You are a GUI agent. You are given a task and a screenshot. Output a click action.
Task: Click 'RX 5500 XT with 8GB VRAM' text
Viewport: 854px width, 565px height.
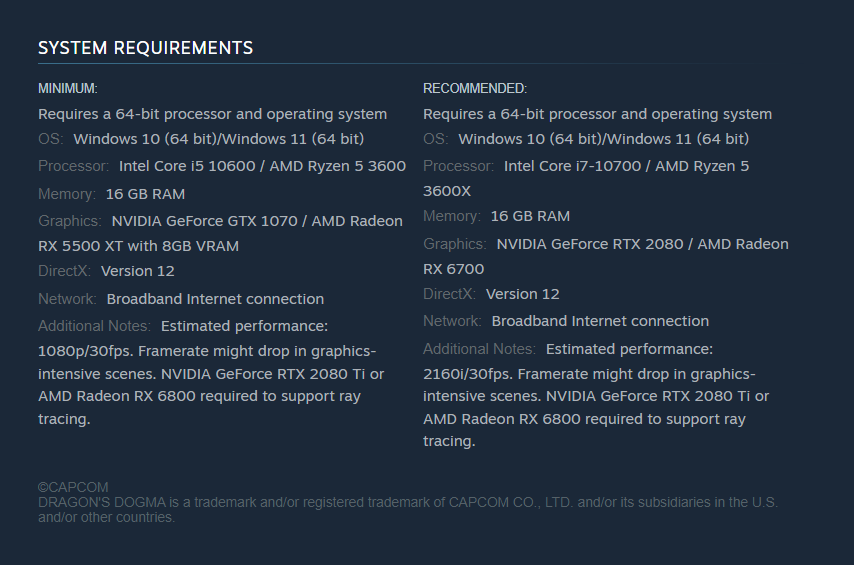click(x=138, y=246)
